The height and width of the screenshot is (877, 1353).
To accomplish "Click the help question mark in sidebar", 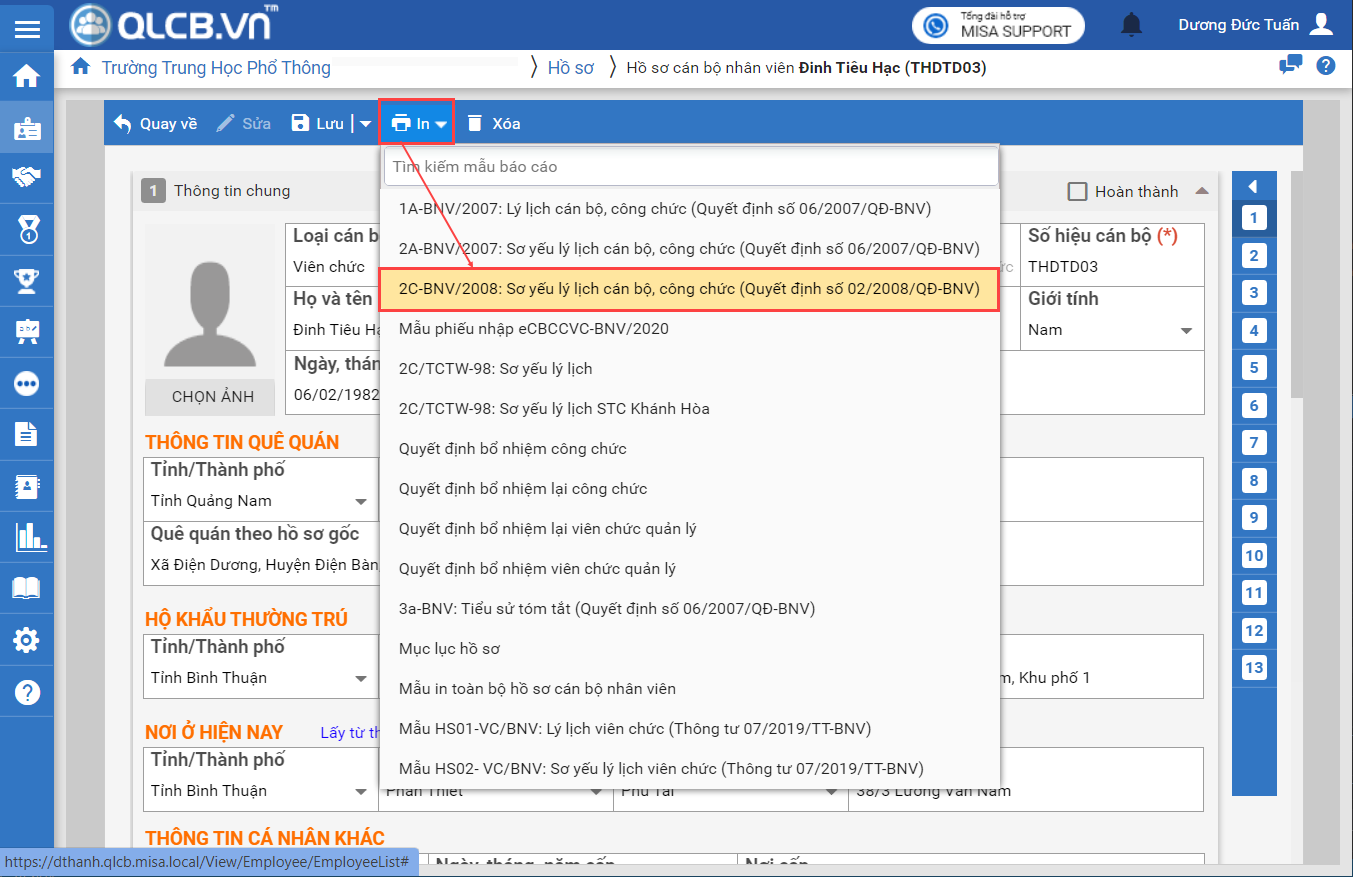I will click(x=27, y=692).
